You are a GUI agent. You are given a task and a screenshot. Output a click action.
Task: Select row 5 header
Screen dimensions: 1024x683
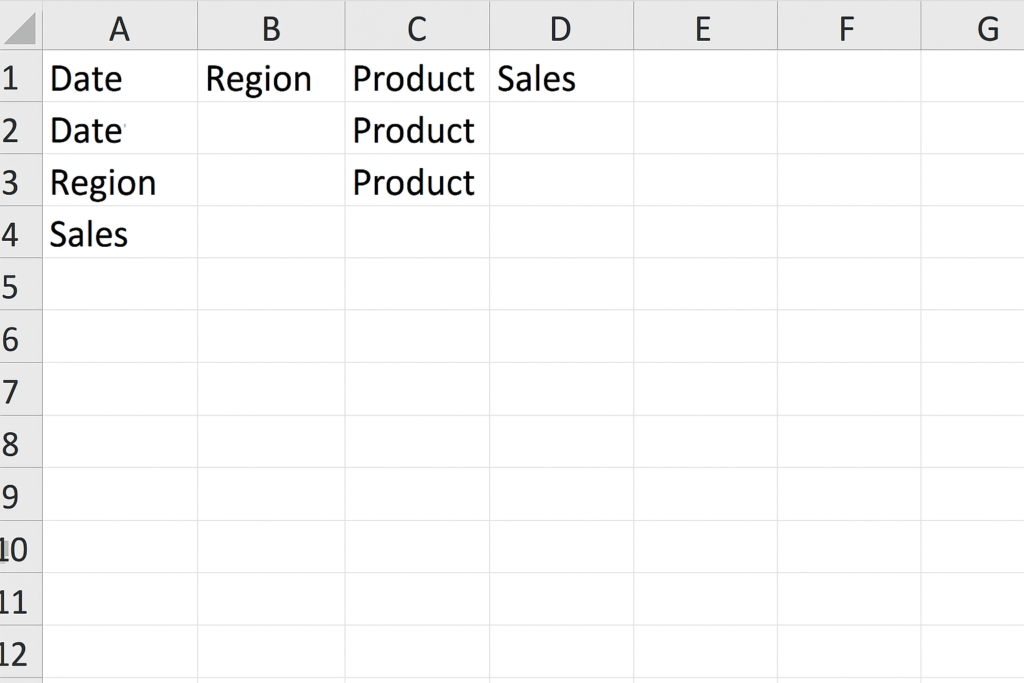click(x=21, y=284)
